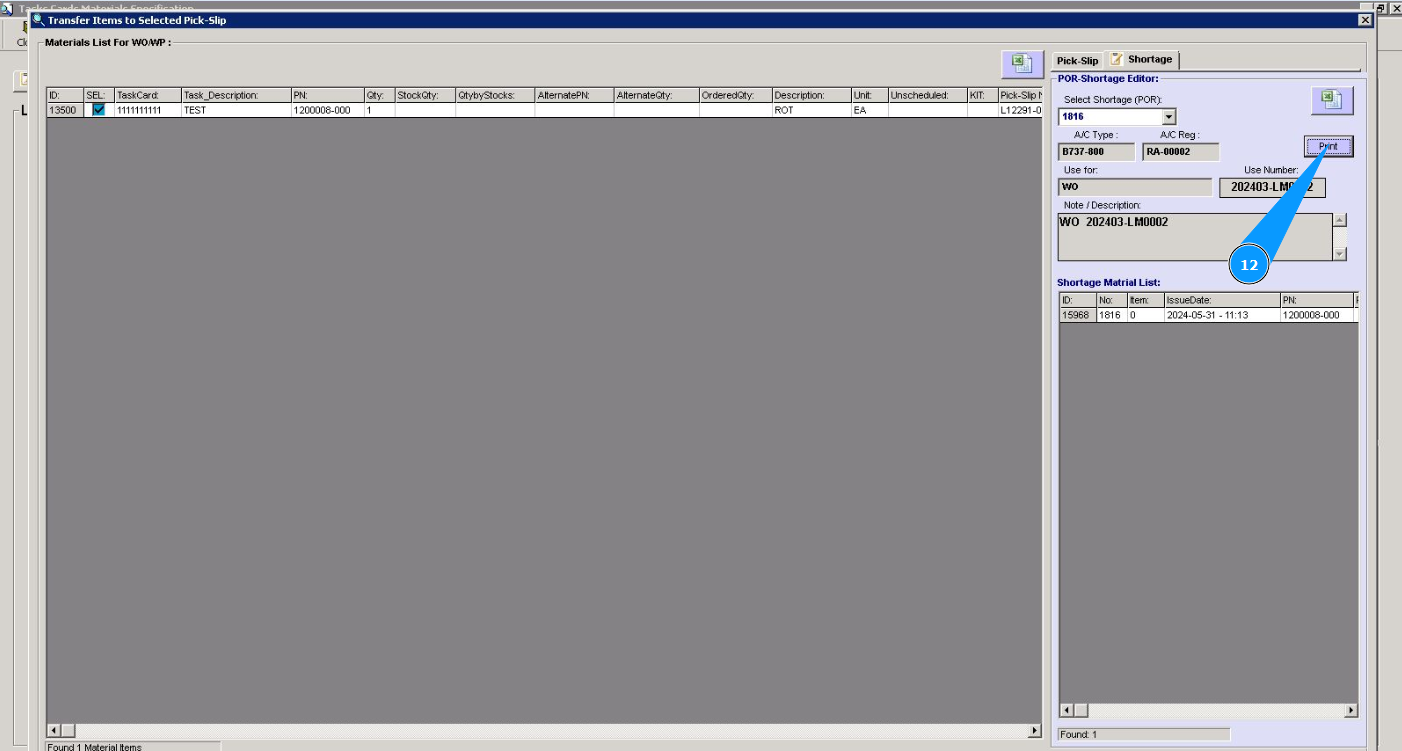Close the Transfer Items dialog

coord(1365,20)
